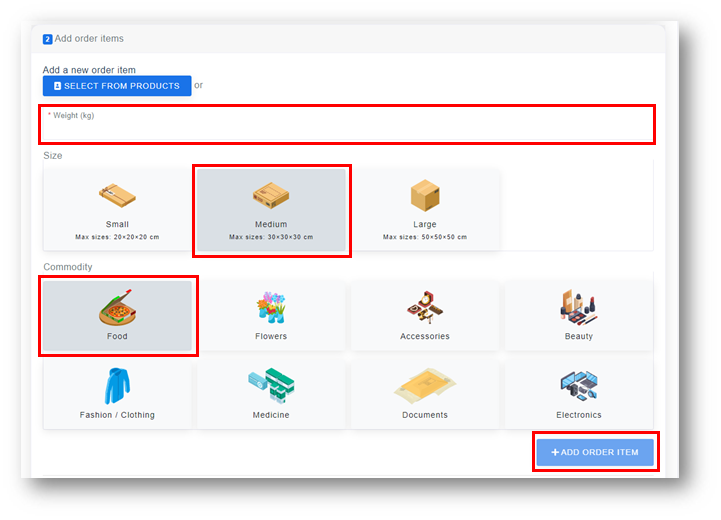
Task: Select the Documents envelope icon
Action: tap(425, 385)
